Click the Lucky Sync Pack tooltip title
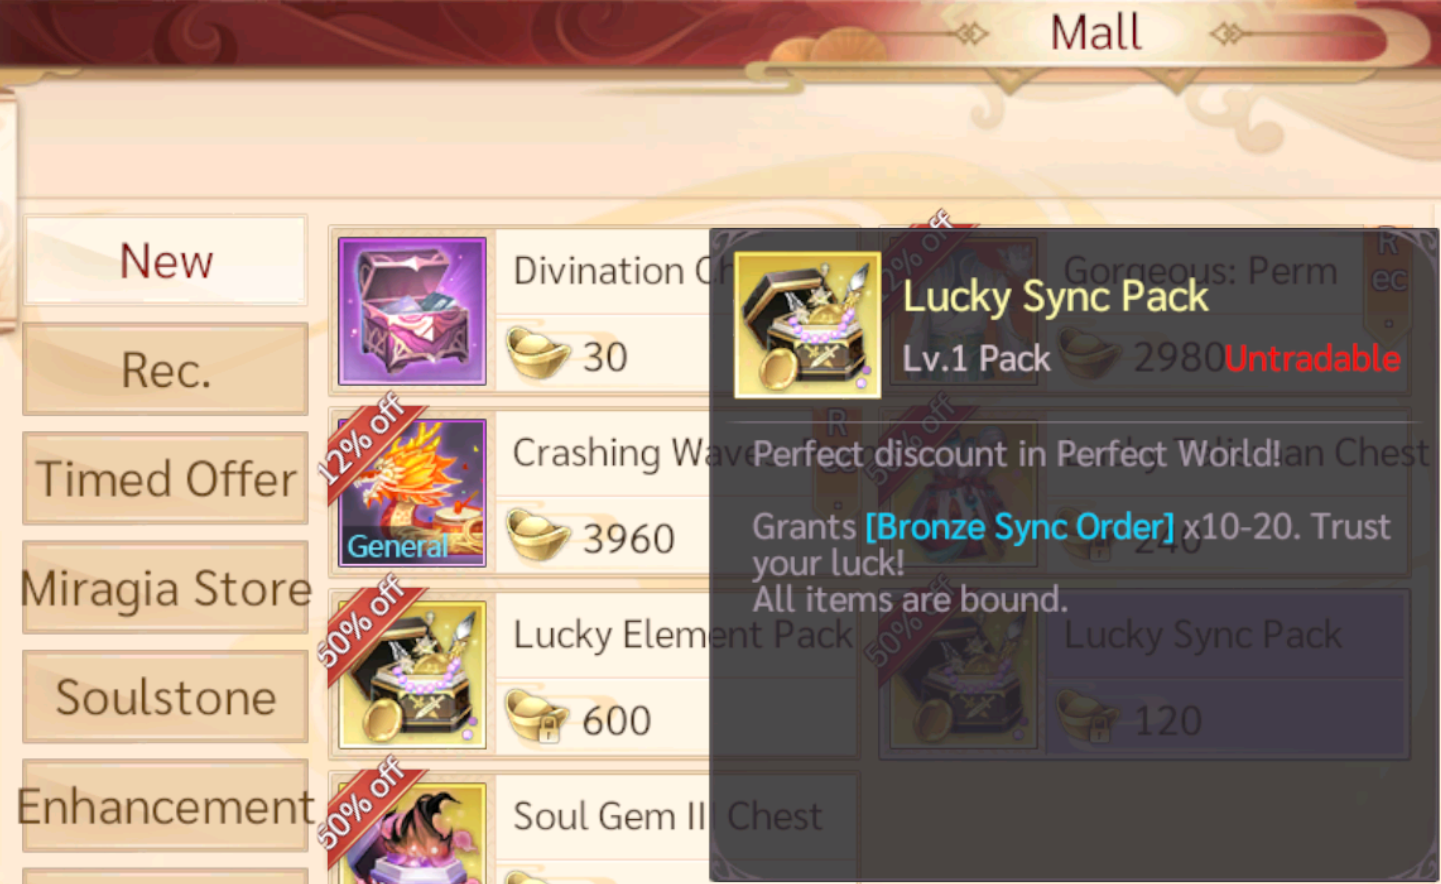This screenshot has width=1441, height=884. (1055, 296)
